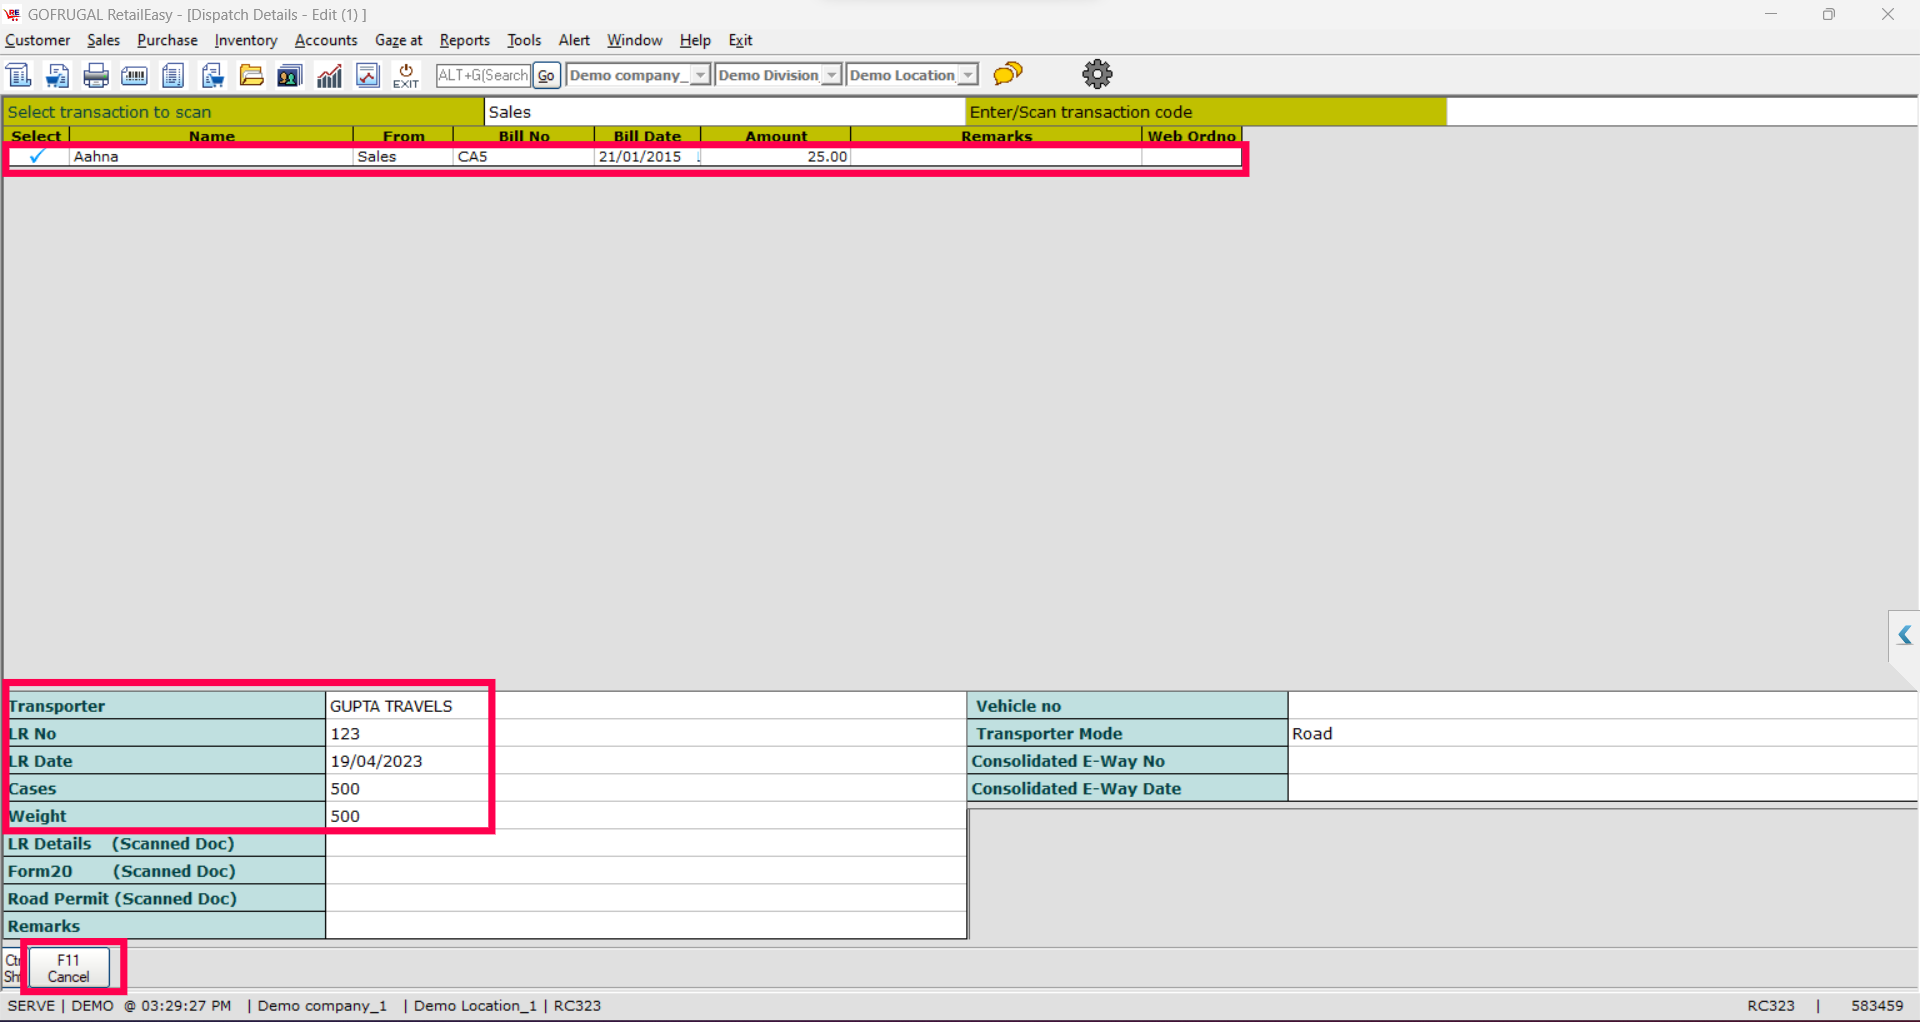Click the Web Ordno column header

(1192, 136)
